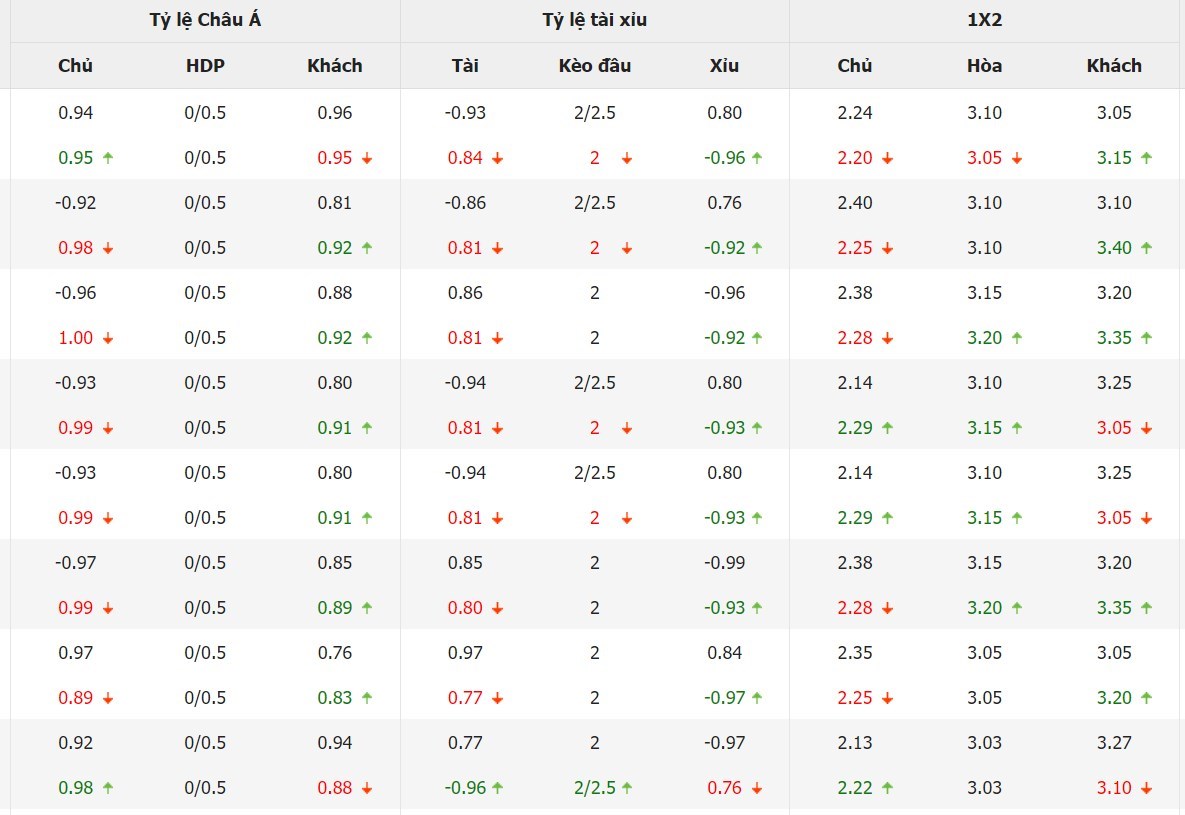The width and height of the screenshot is (1185, 815).
Task: Click the green up arrow beside 0.95
Action: pyautogui.click(x=108, y=158)
